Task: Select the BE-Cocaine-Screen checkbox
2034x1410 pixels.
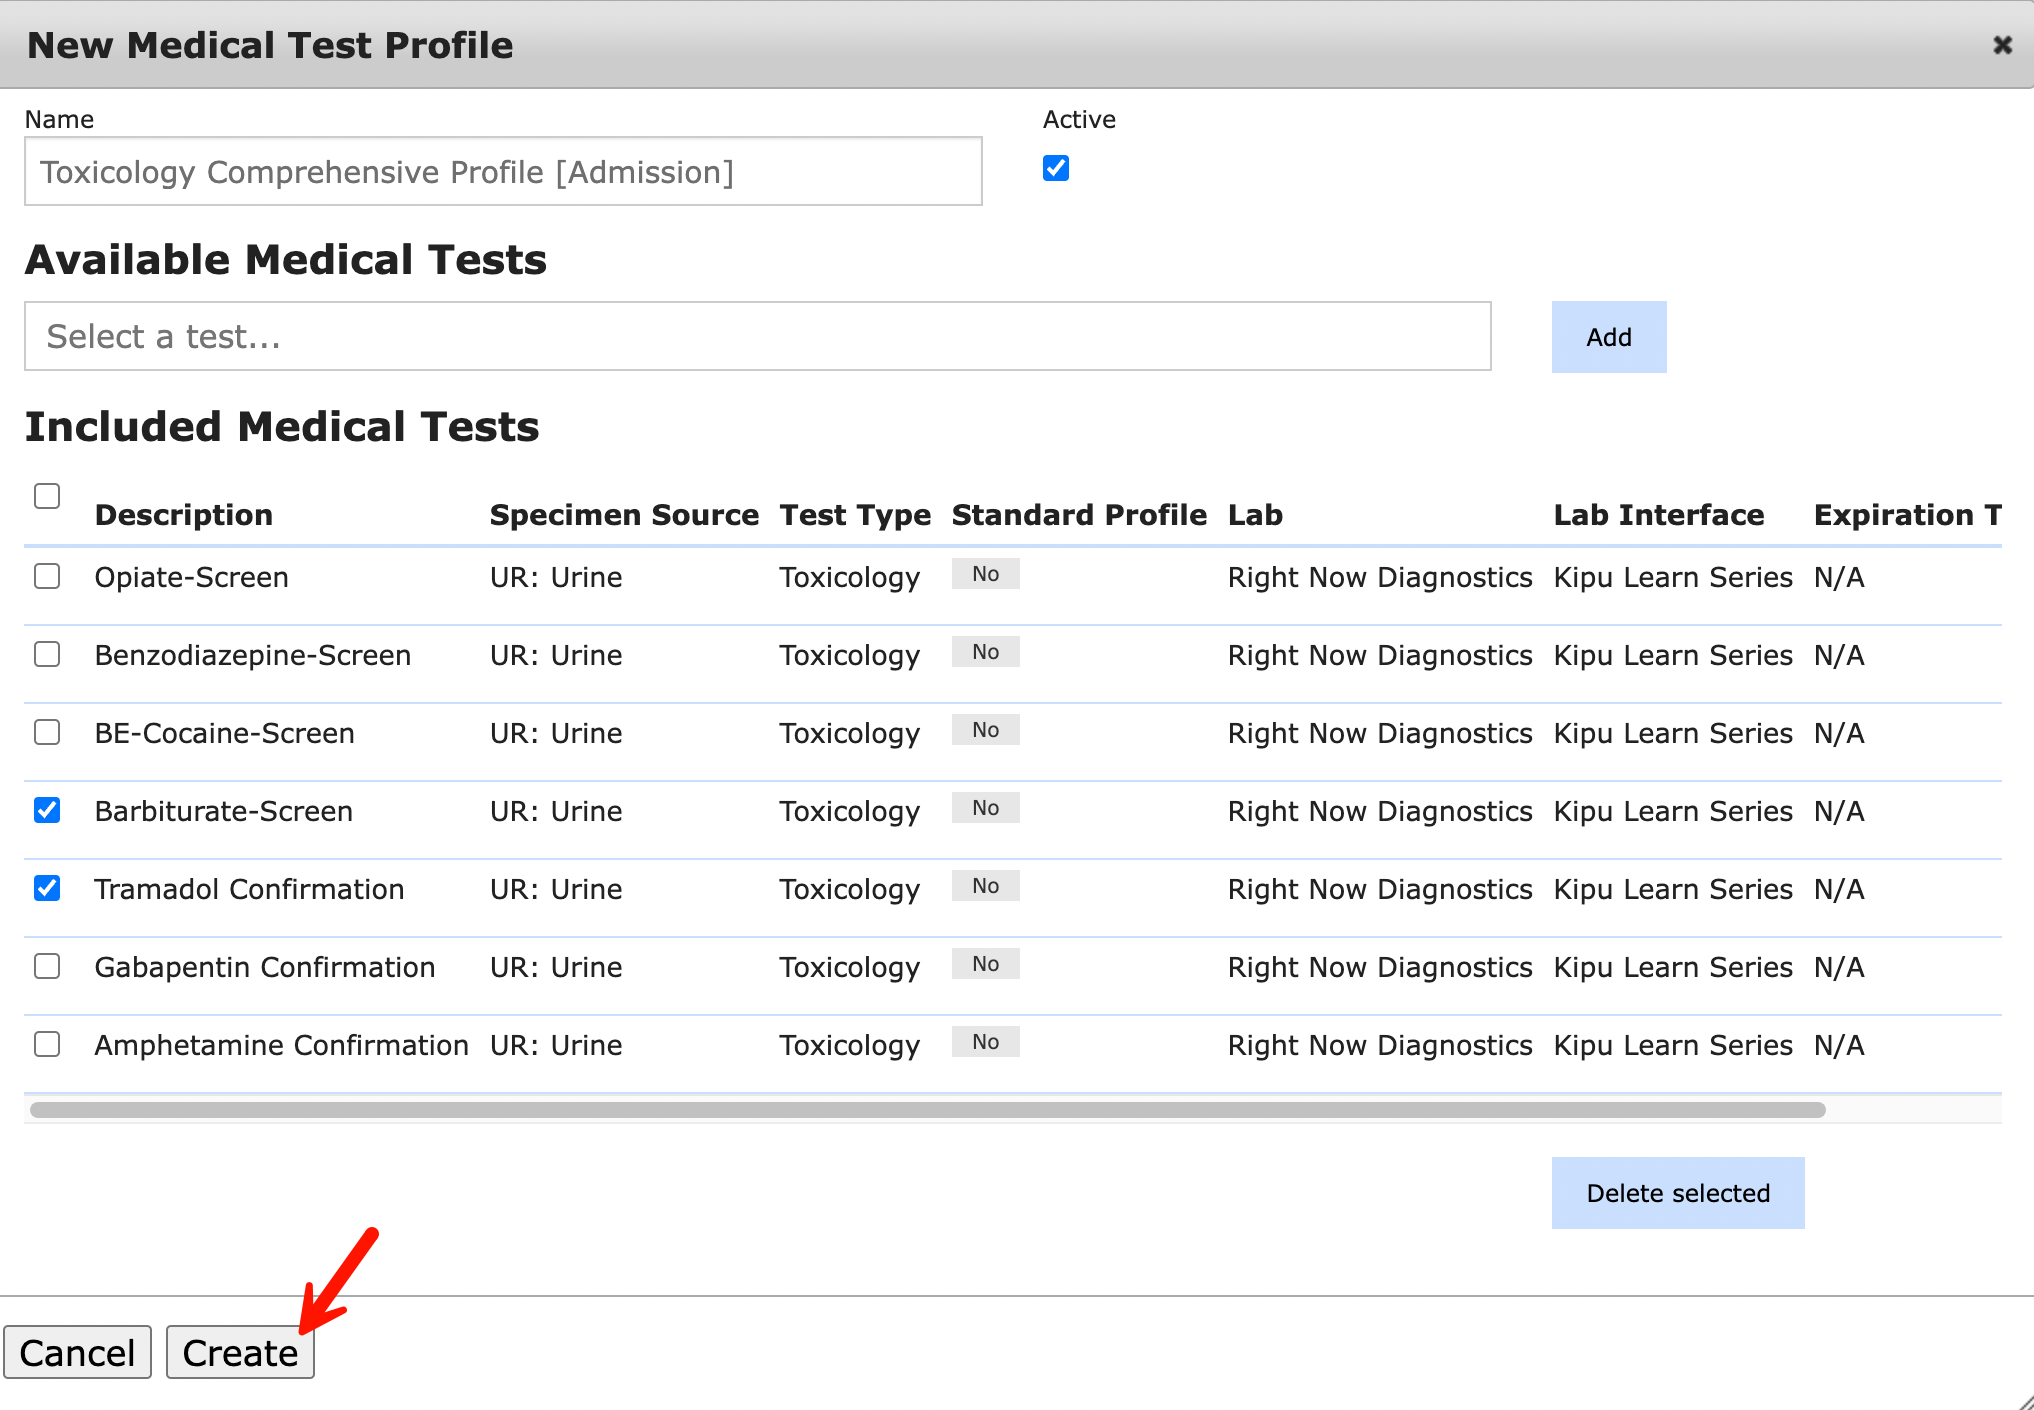Action: coord(47,733)
